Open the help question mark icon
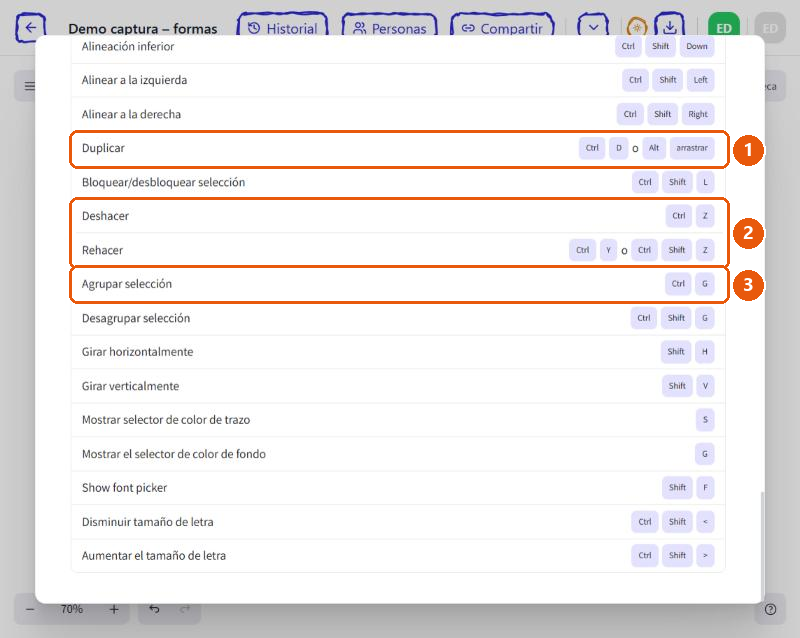The image size is (800, 638). [770, 609]
